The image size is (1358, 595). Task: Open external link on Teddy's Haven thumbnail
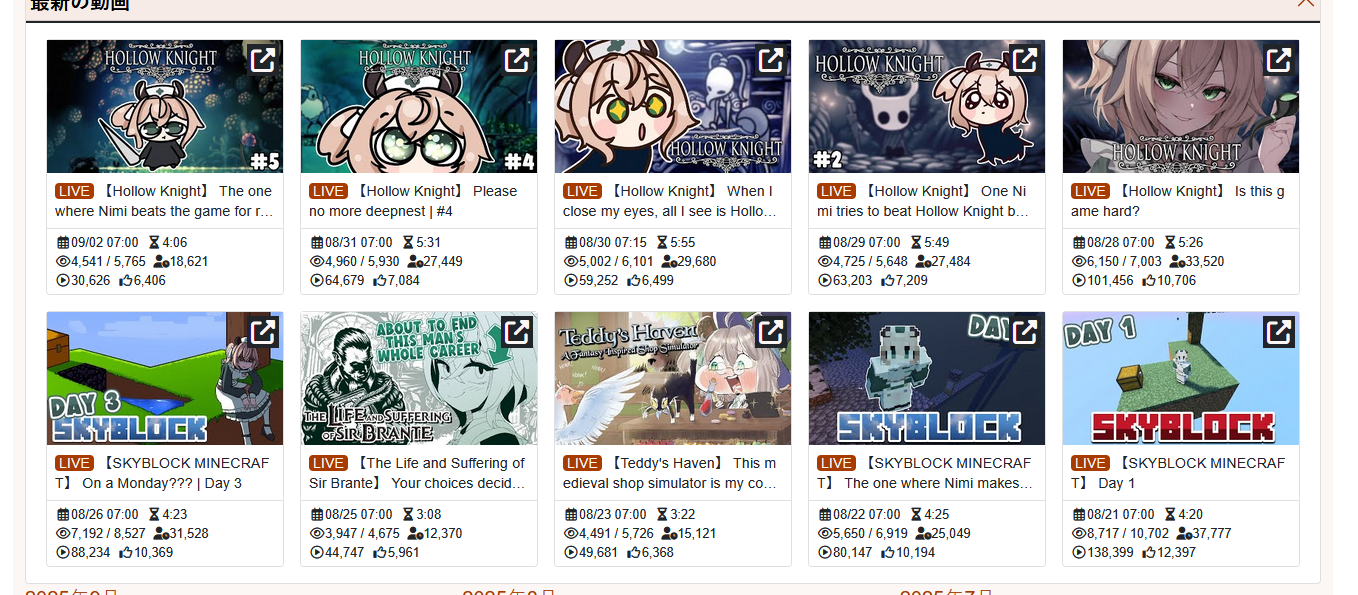pos(770,332)
